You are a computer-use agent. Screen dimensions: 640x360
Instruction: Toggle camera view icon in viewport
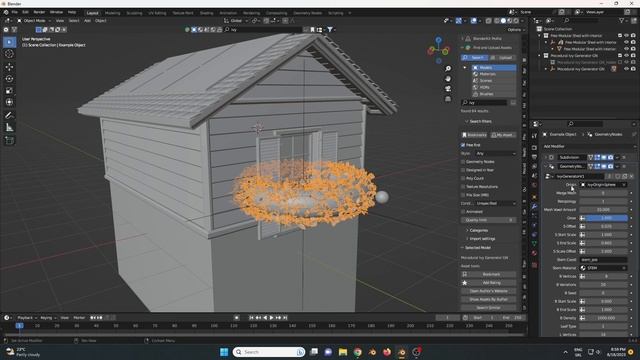click(448, 89)
